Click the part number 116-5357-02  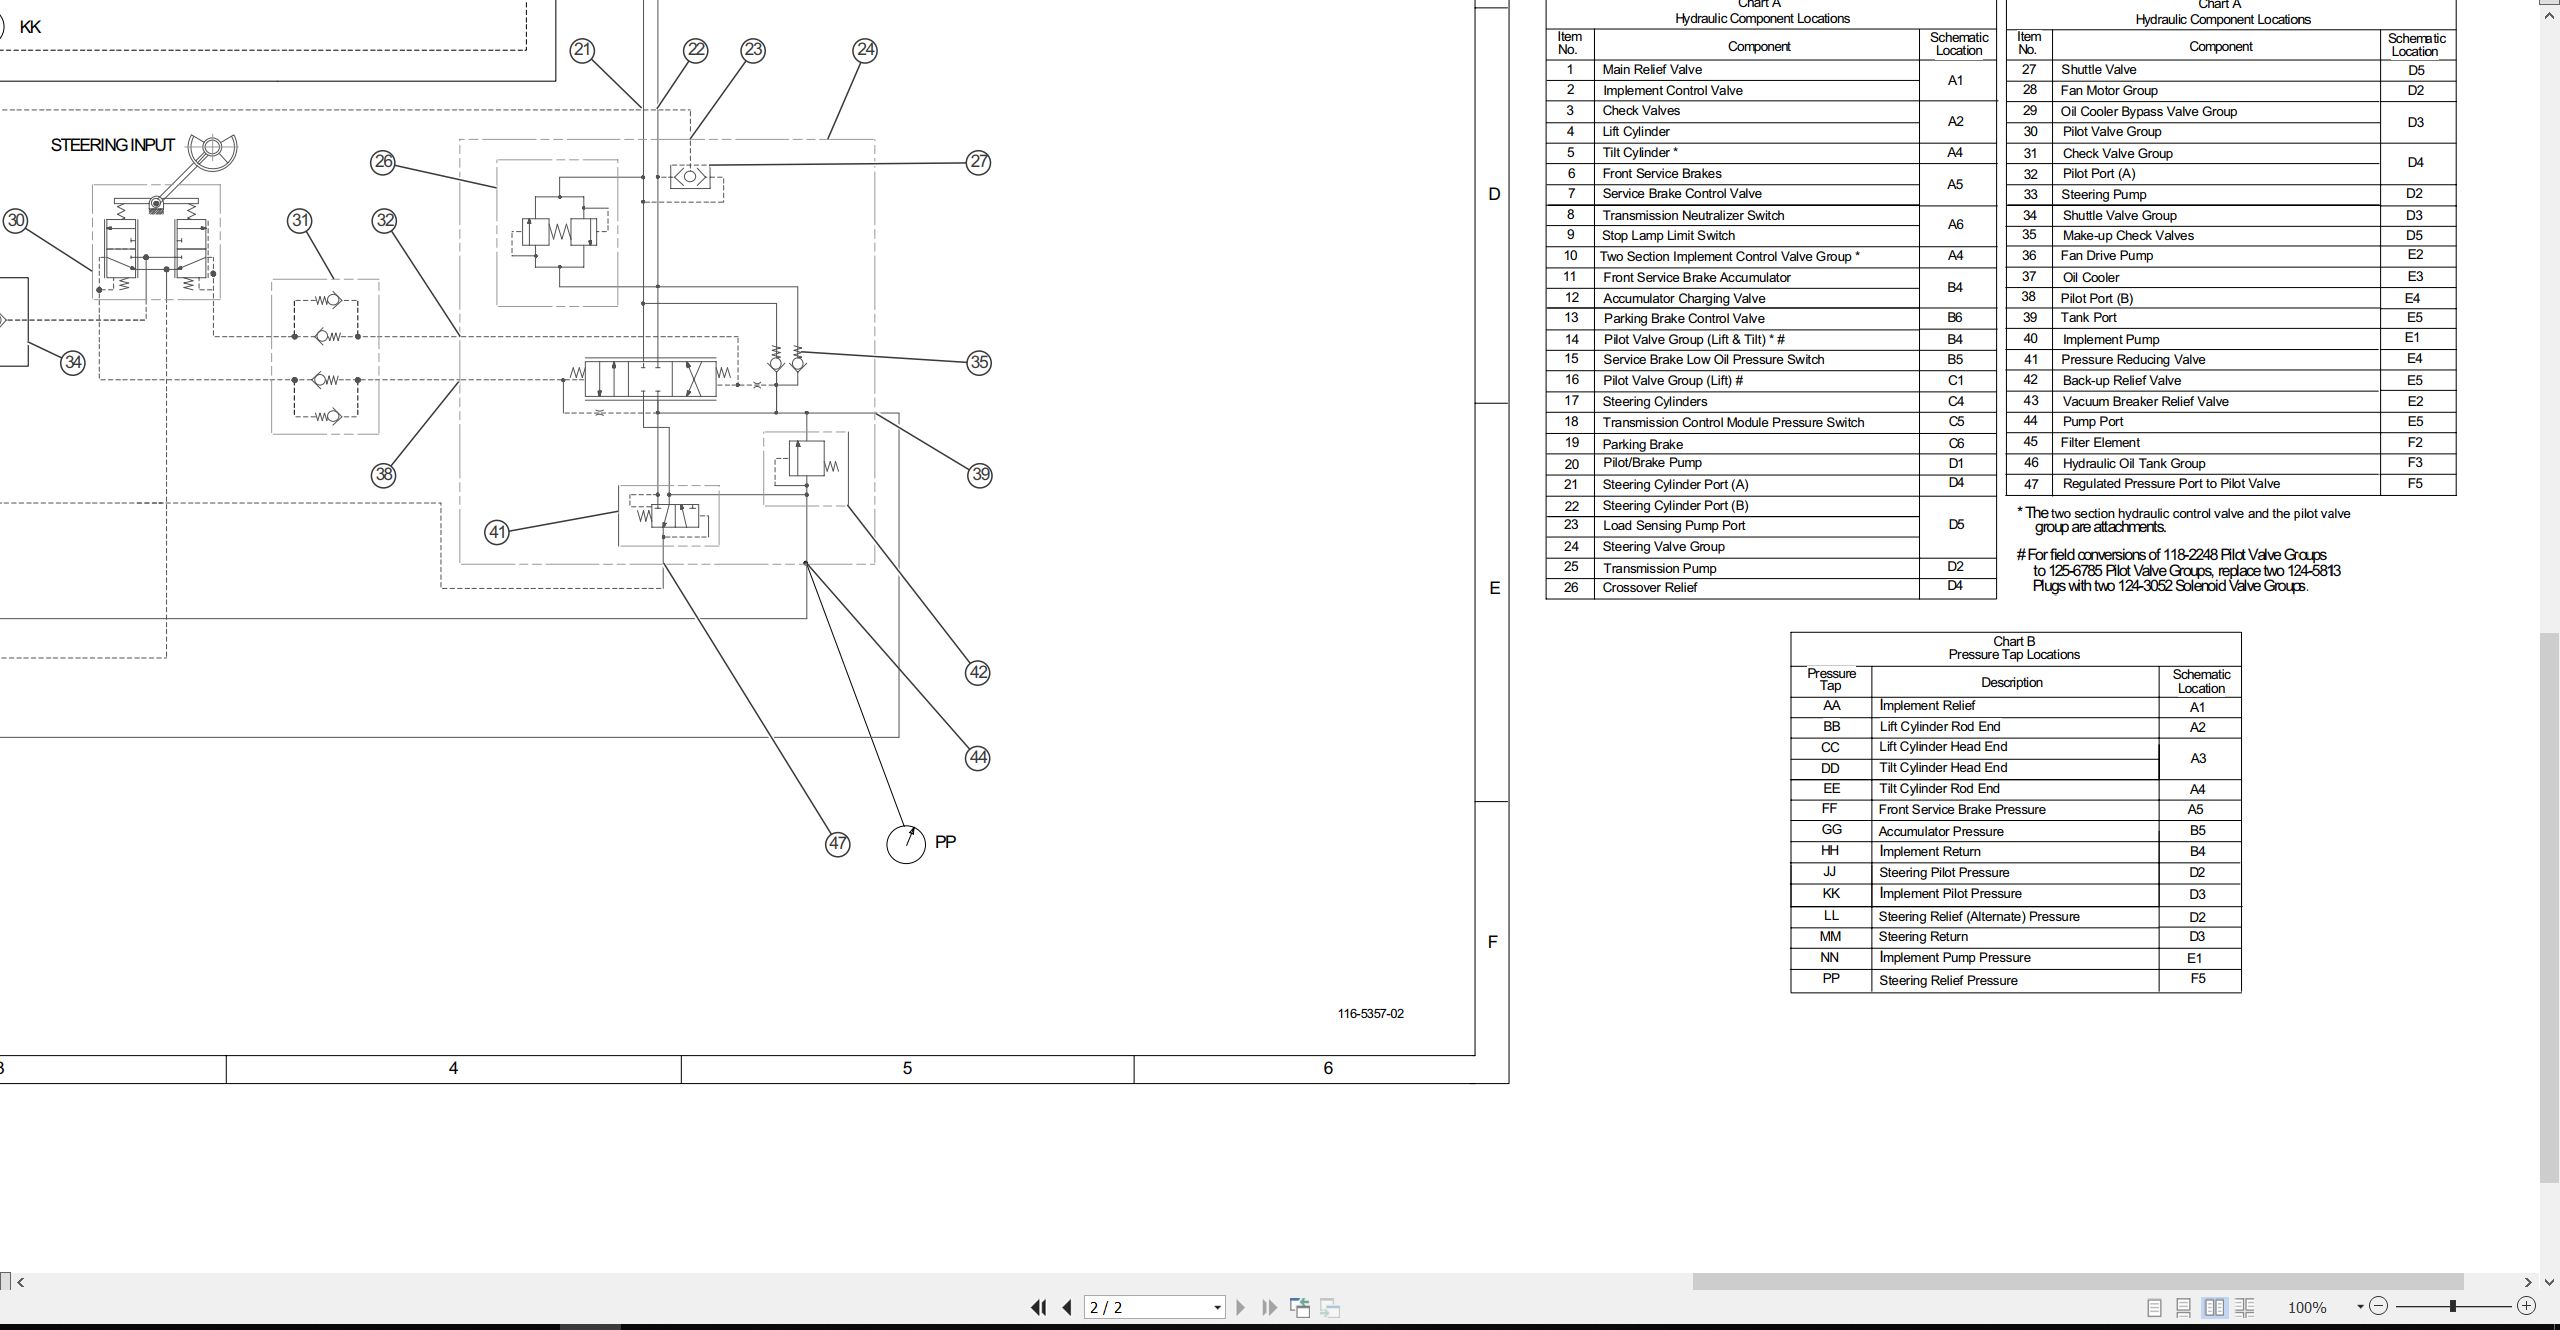pyautogui.click(x=1370, y=1013)
